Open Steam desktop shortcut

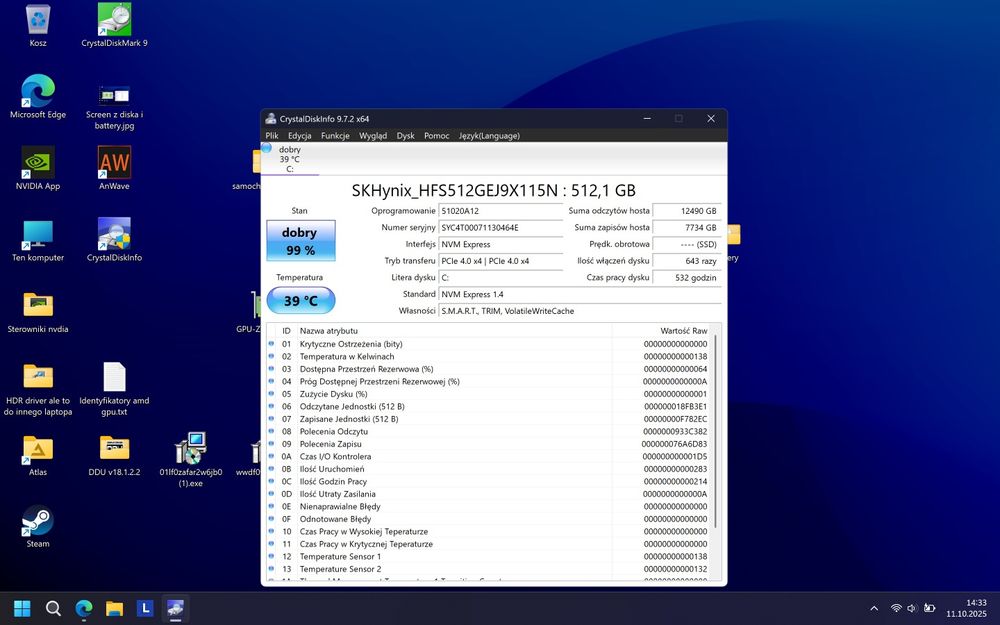pyautogui.click(x=38, y=526)
